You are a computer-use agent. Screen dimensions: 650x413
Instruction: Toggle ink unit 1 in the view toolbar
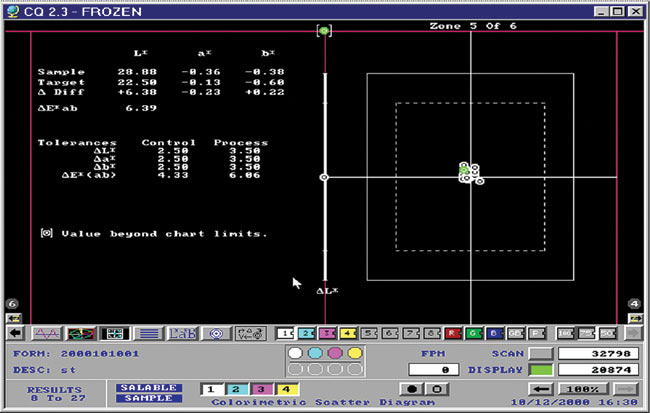[285, 333]
